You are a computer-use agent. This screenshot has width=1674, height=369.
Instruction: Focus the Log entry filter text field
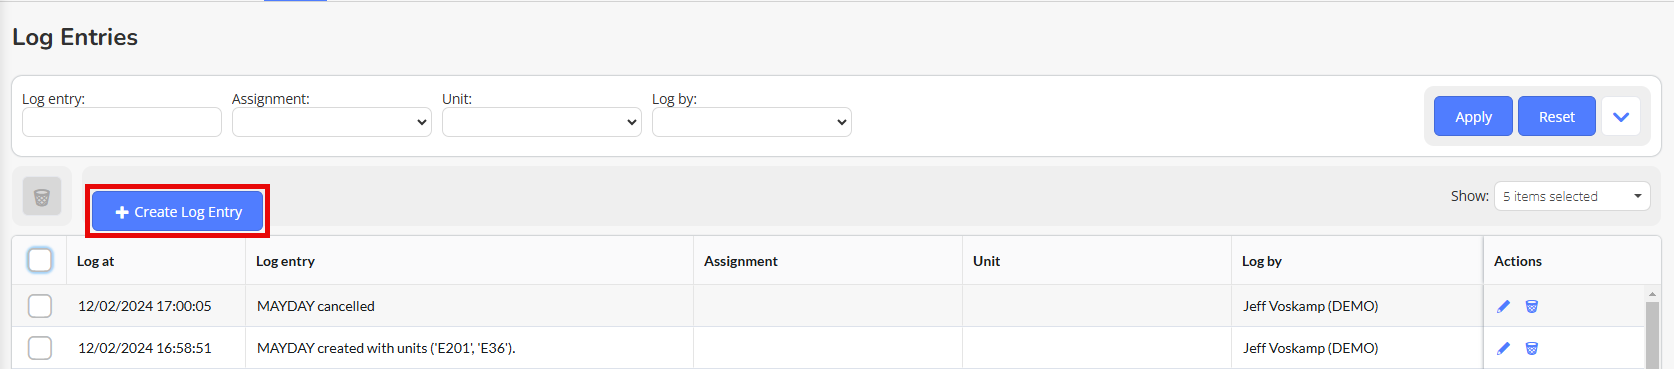pyautogui.click(x=122, y=122)
